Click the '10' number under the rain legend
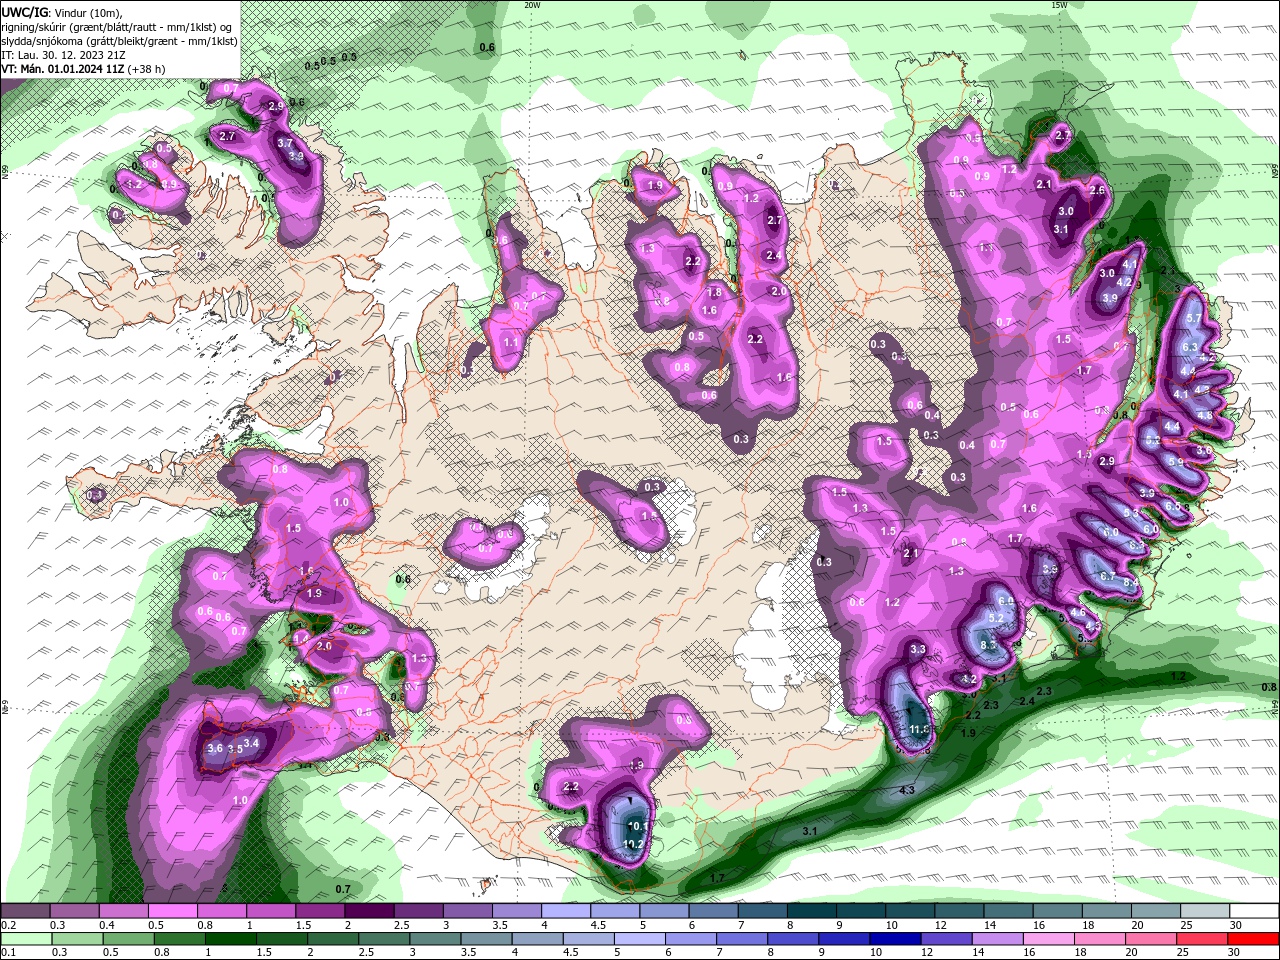The height and width of the screenshot is (960, 1280). pyautogui.click(x=877, y=953)
